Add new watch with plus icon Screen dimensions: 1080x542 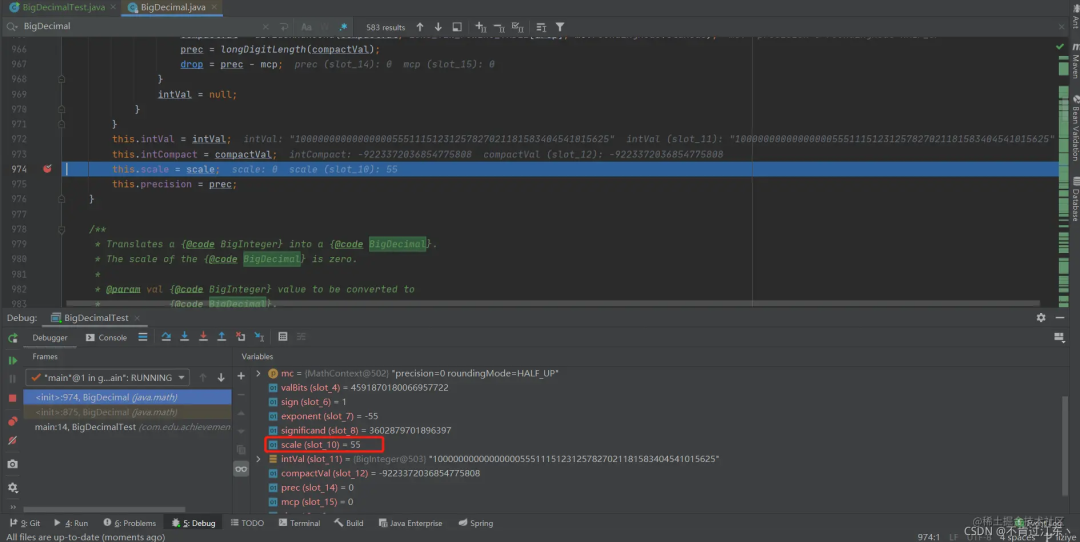click(x=241, y=376)
